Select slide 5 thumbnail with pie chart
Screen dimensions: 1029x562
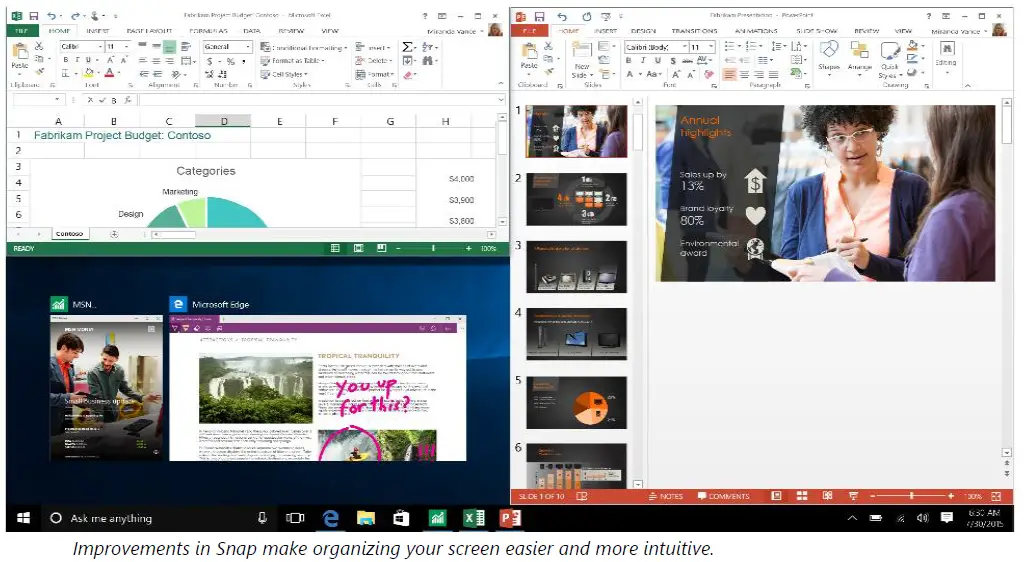[x=576, y=402]
